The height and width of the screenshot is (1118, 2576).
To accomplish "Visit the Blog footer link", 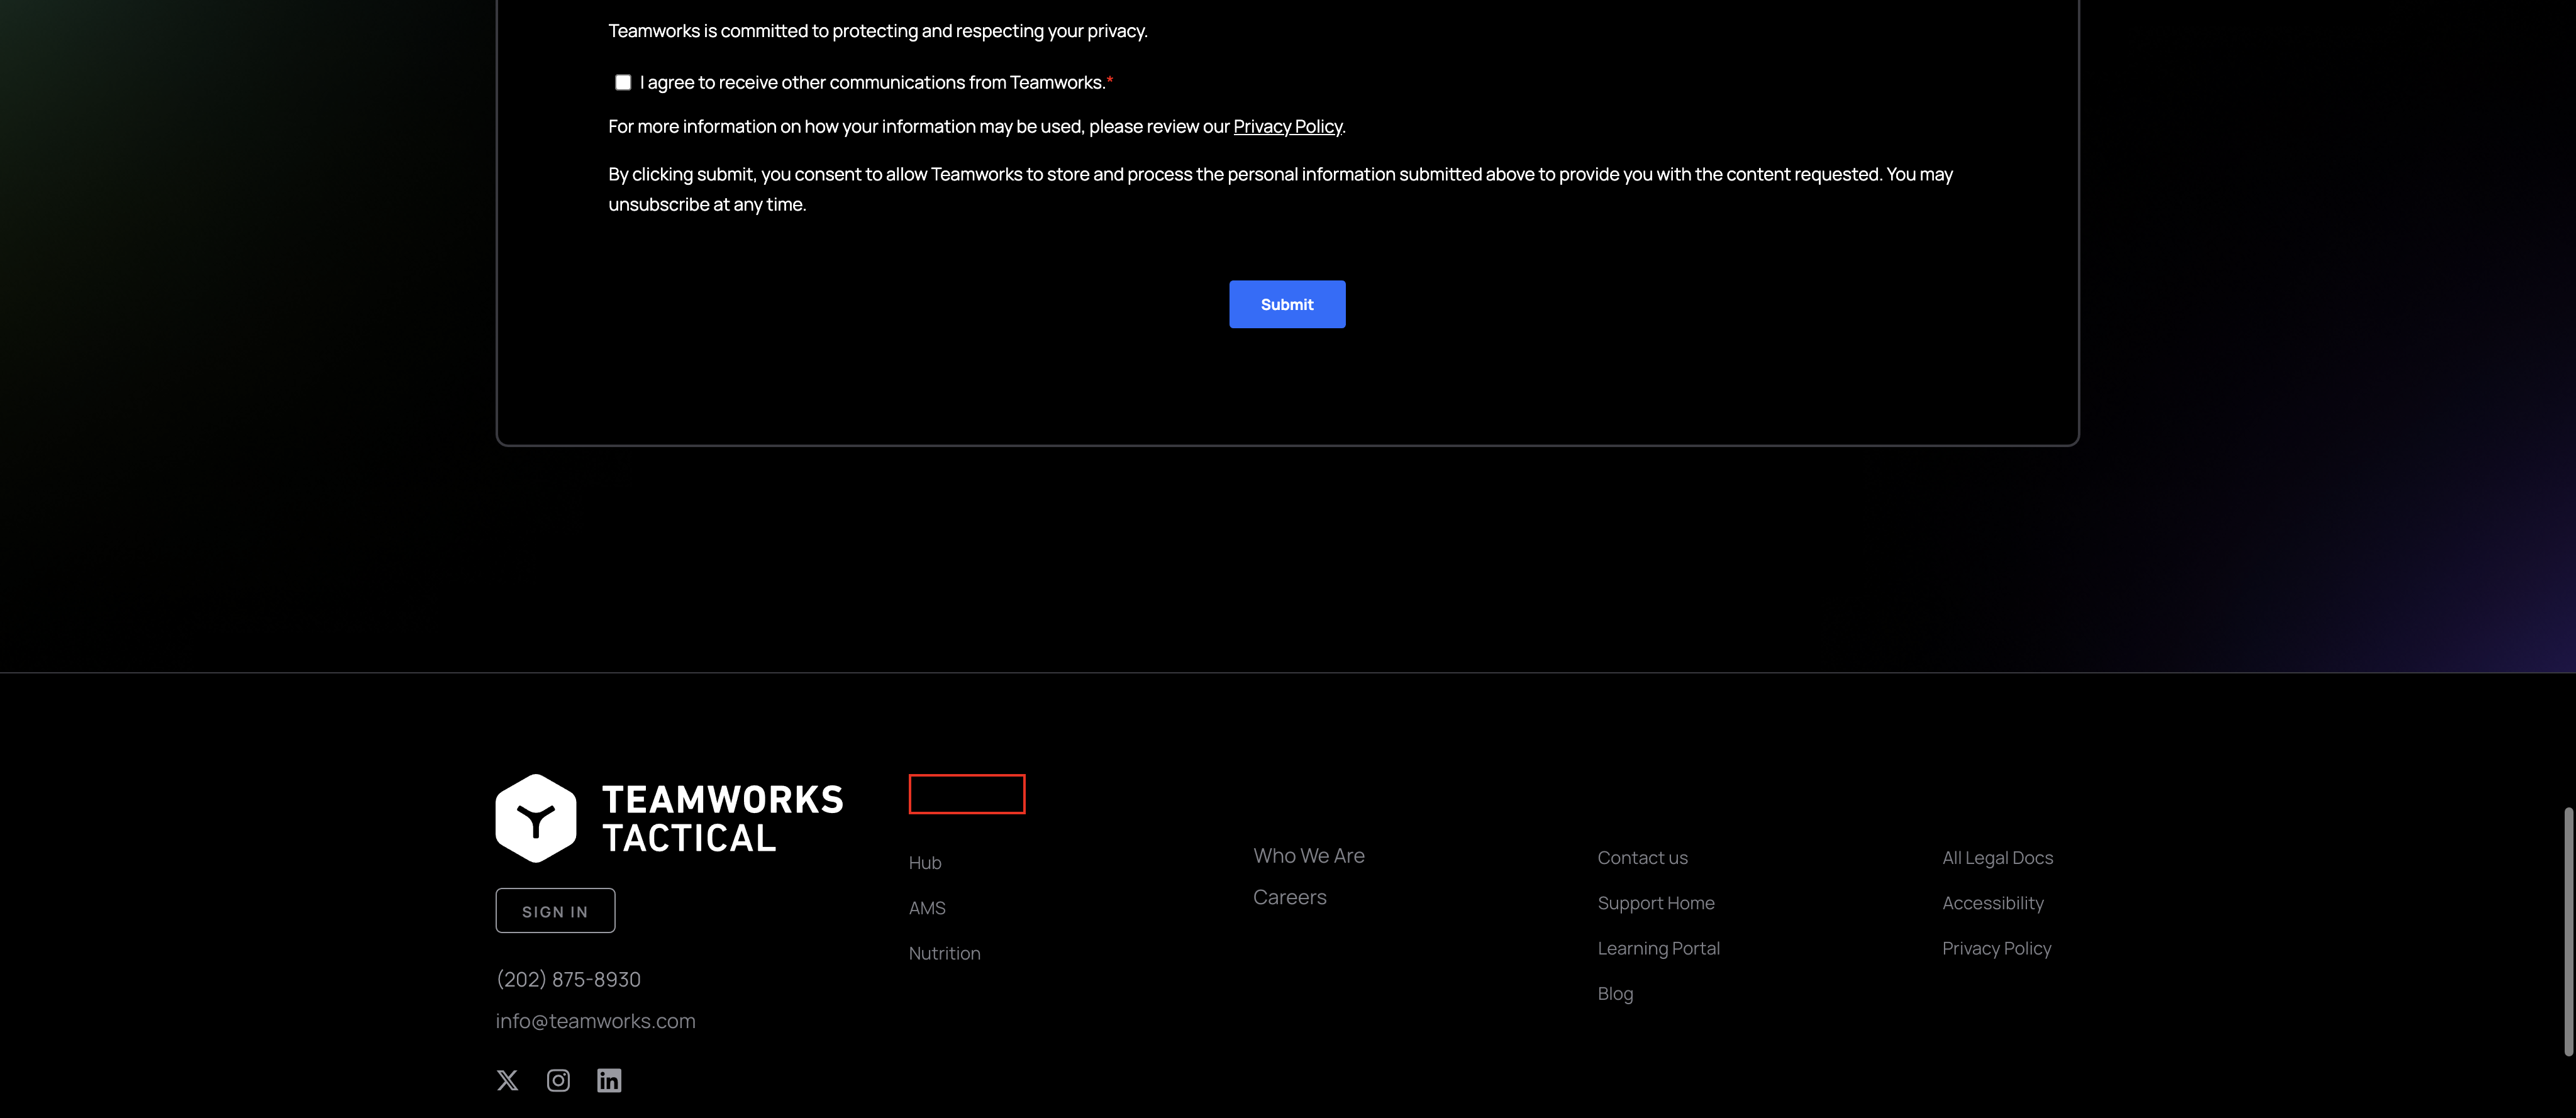I will click(x=1615, y=993).
